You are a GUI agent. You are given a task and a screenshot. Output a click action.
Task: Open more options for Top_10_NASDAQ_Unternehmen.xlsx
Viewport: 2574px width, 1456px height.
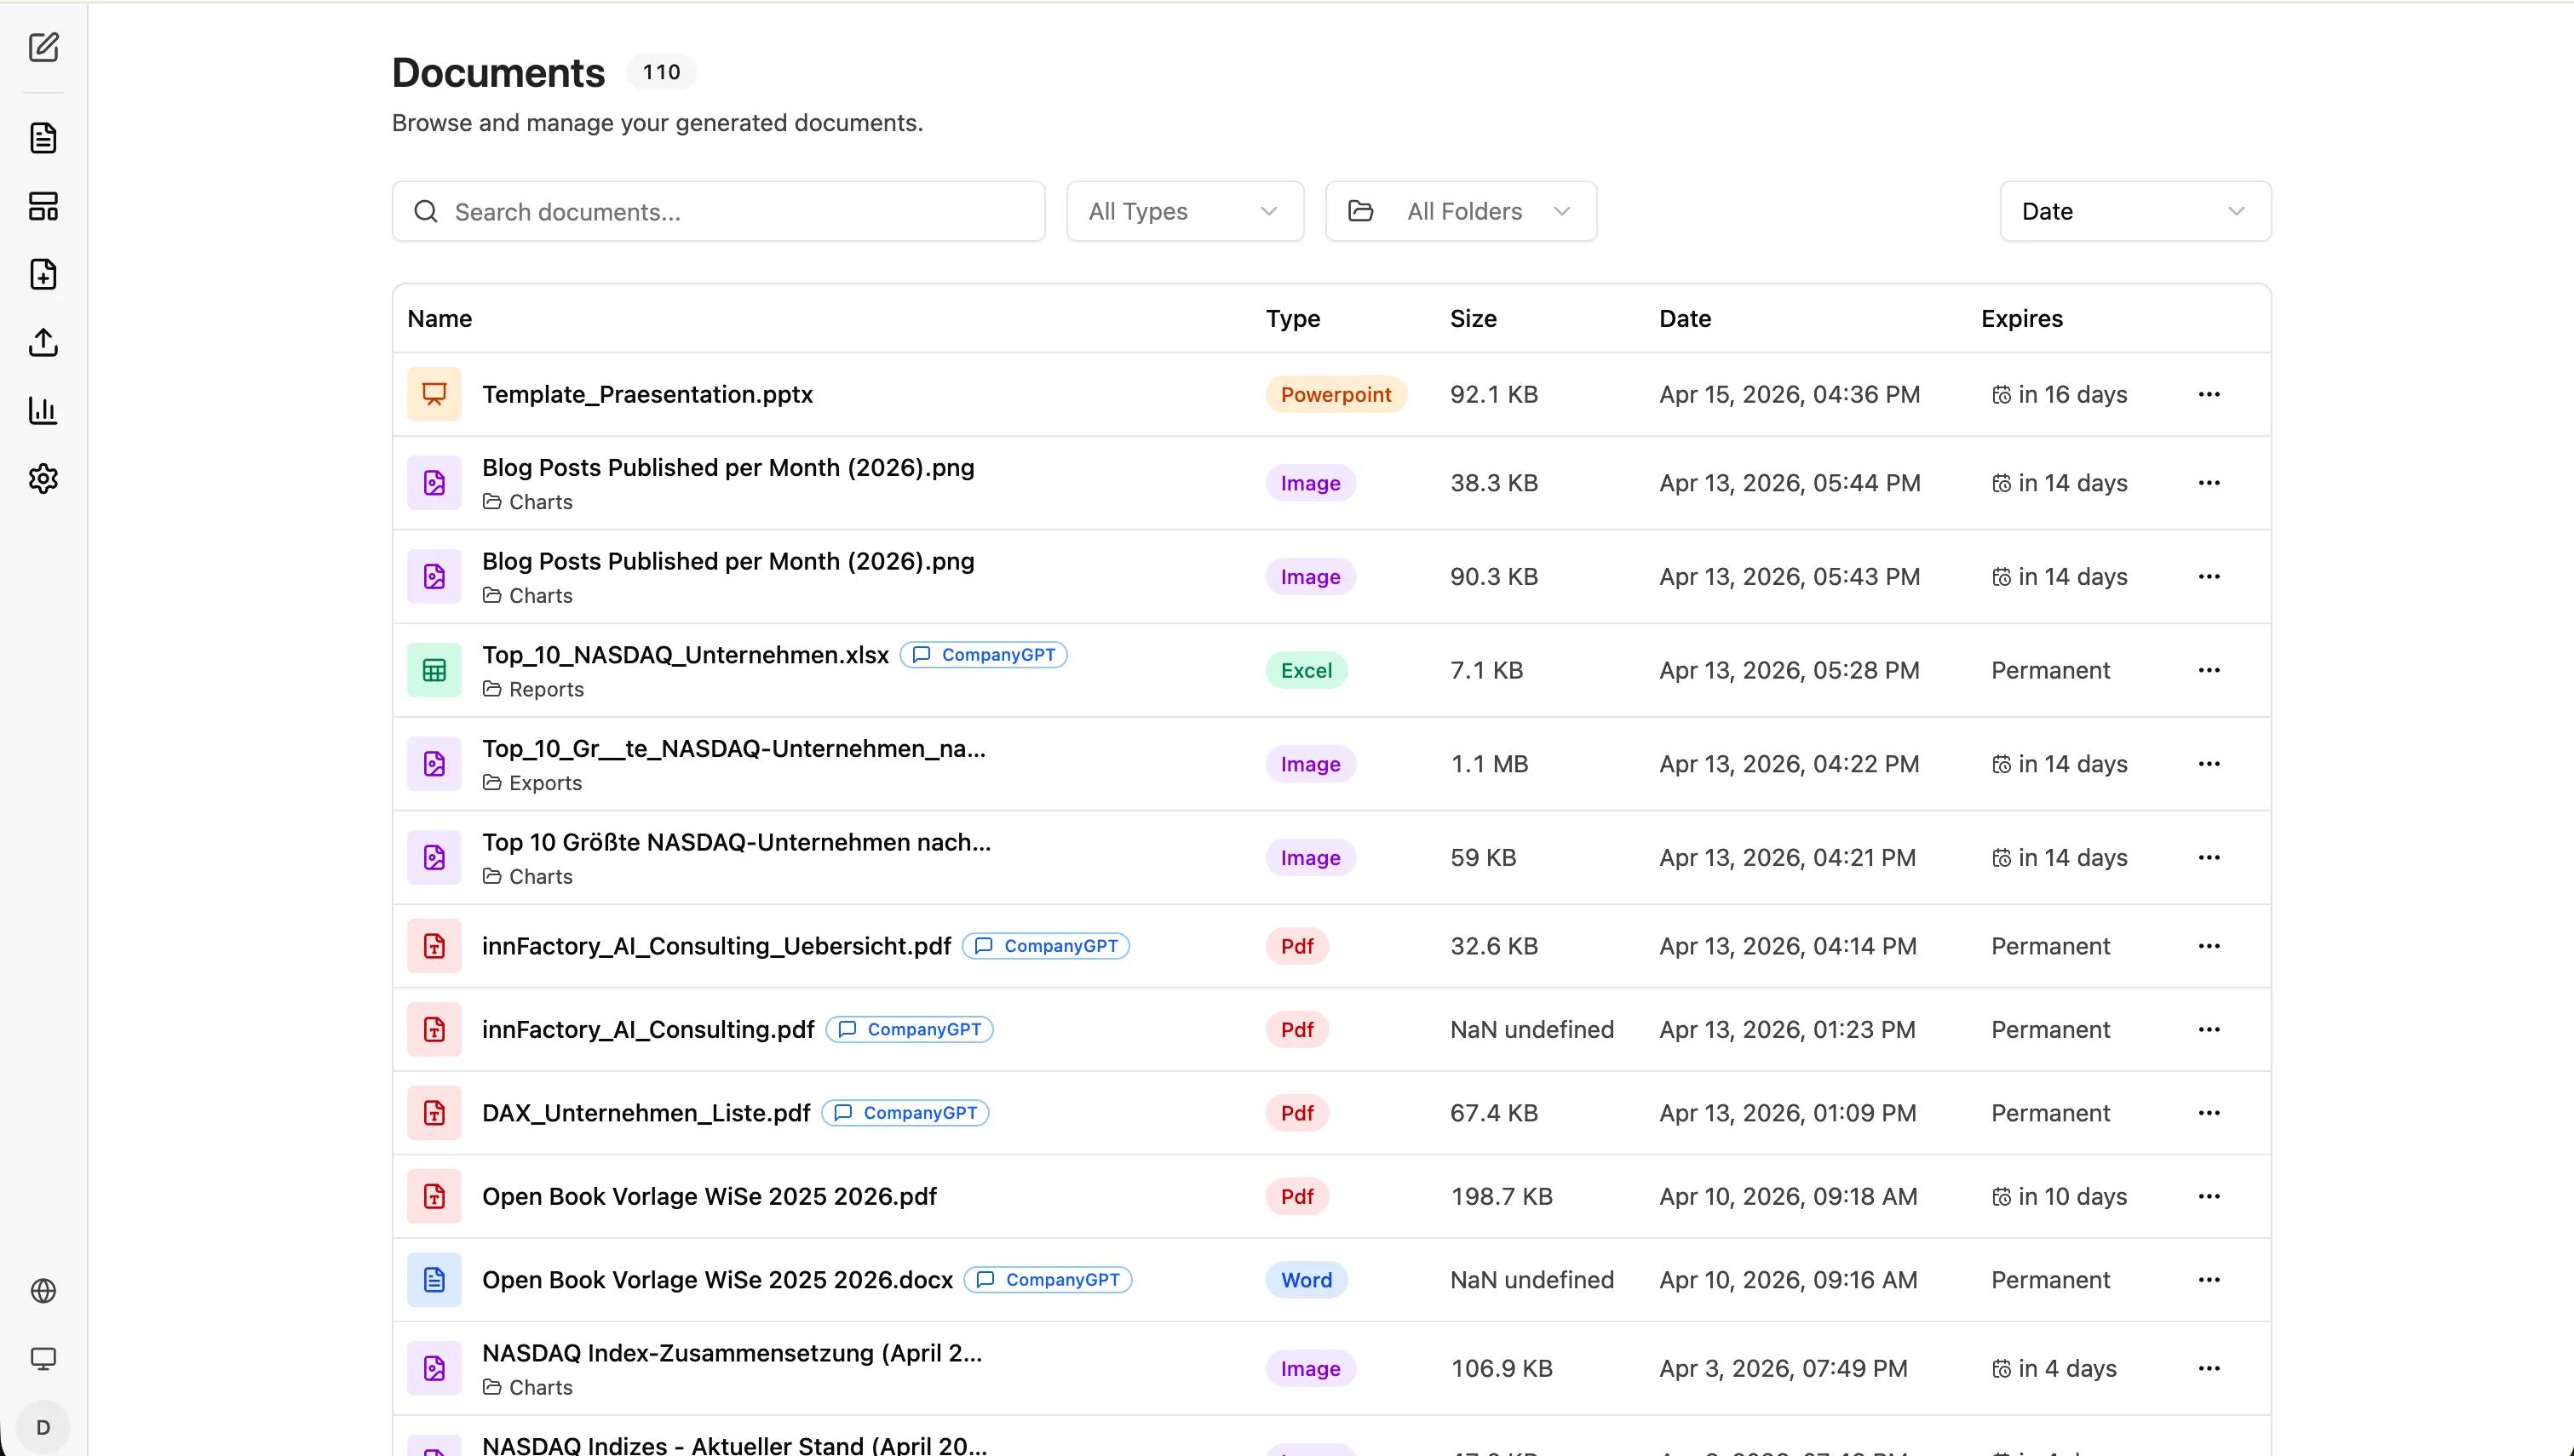tap(2209, 670)
